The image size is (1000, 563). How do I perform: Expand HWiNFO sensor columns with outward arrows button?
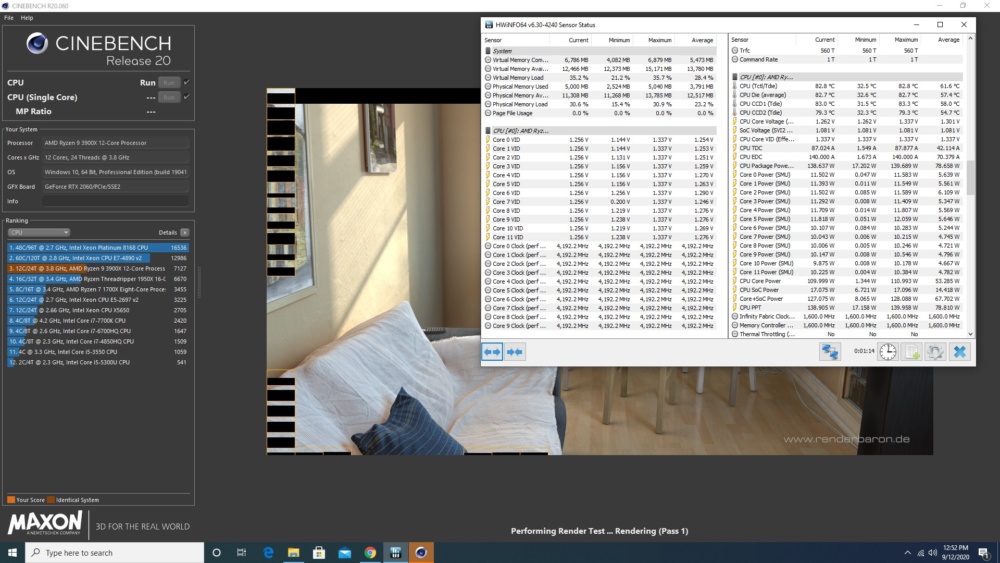pos(492,351)
